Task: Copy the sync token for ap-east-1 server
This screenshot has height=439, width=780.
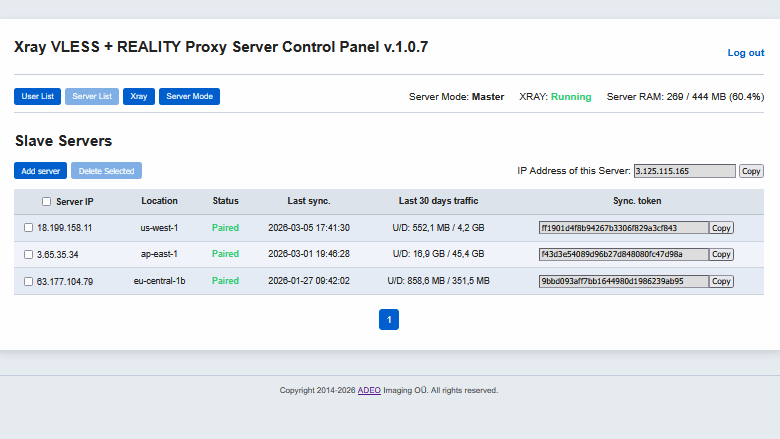Action: click(721, 255)
